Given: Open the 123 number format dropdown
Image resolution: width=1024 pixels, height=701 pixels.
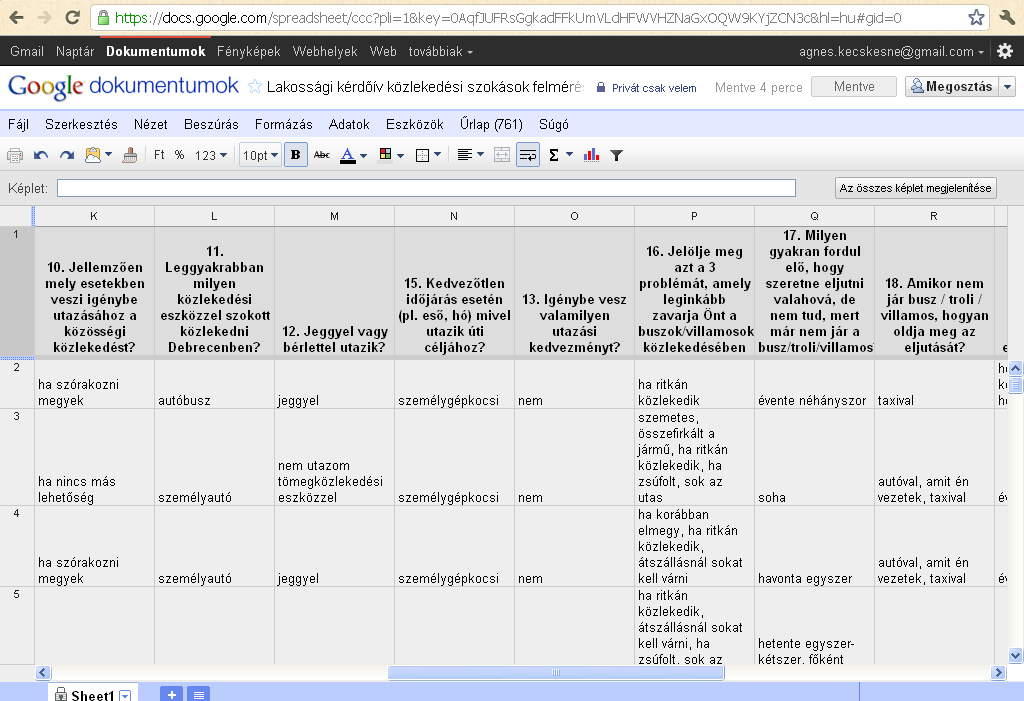Looking at the screenshot, I should pos(211,155).
